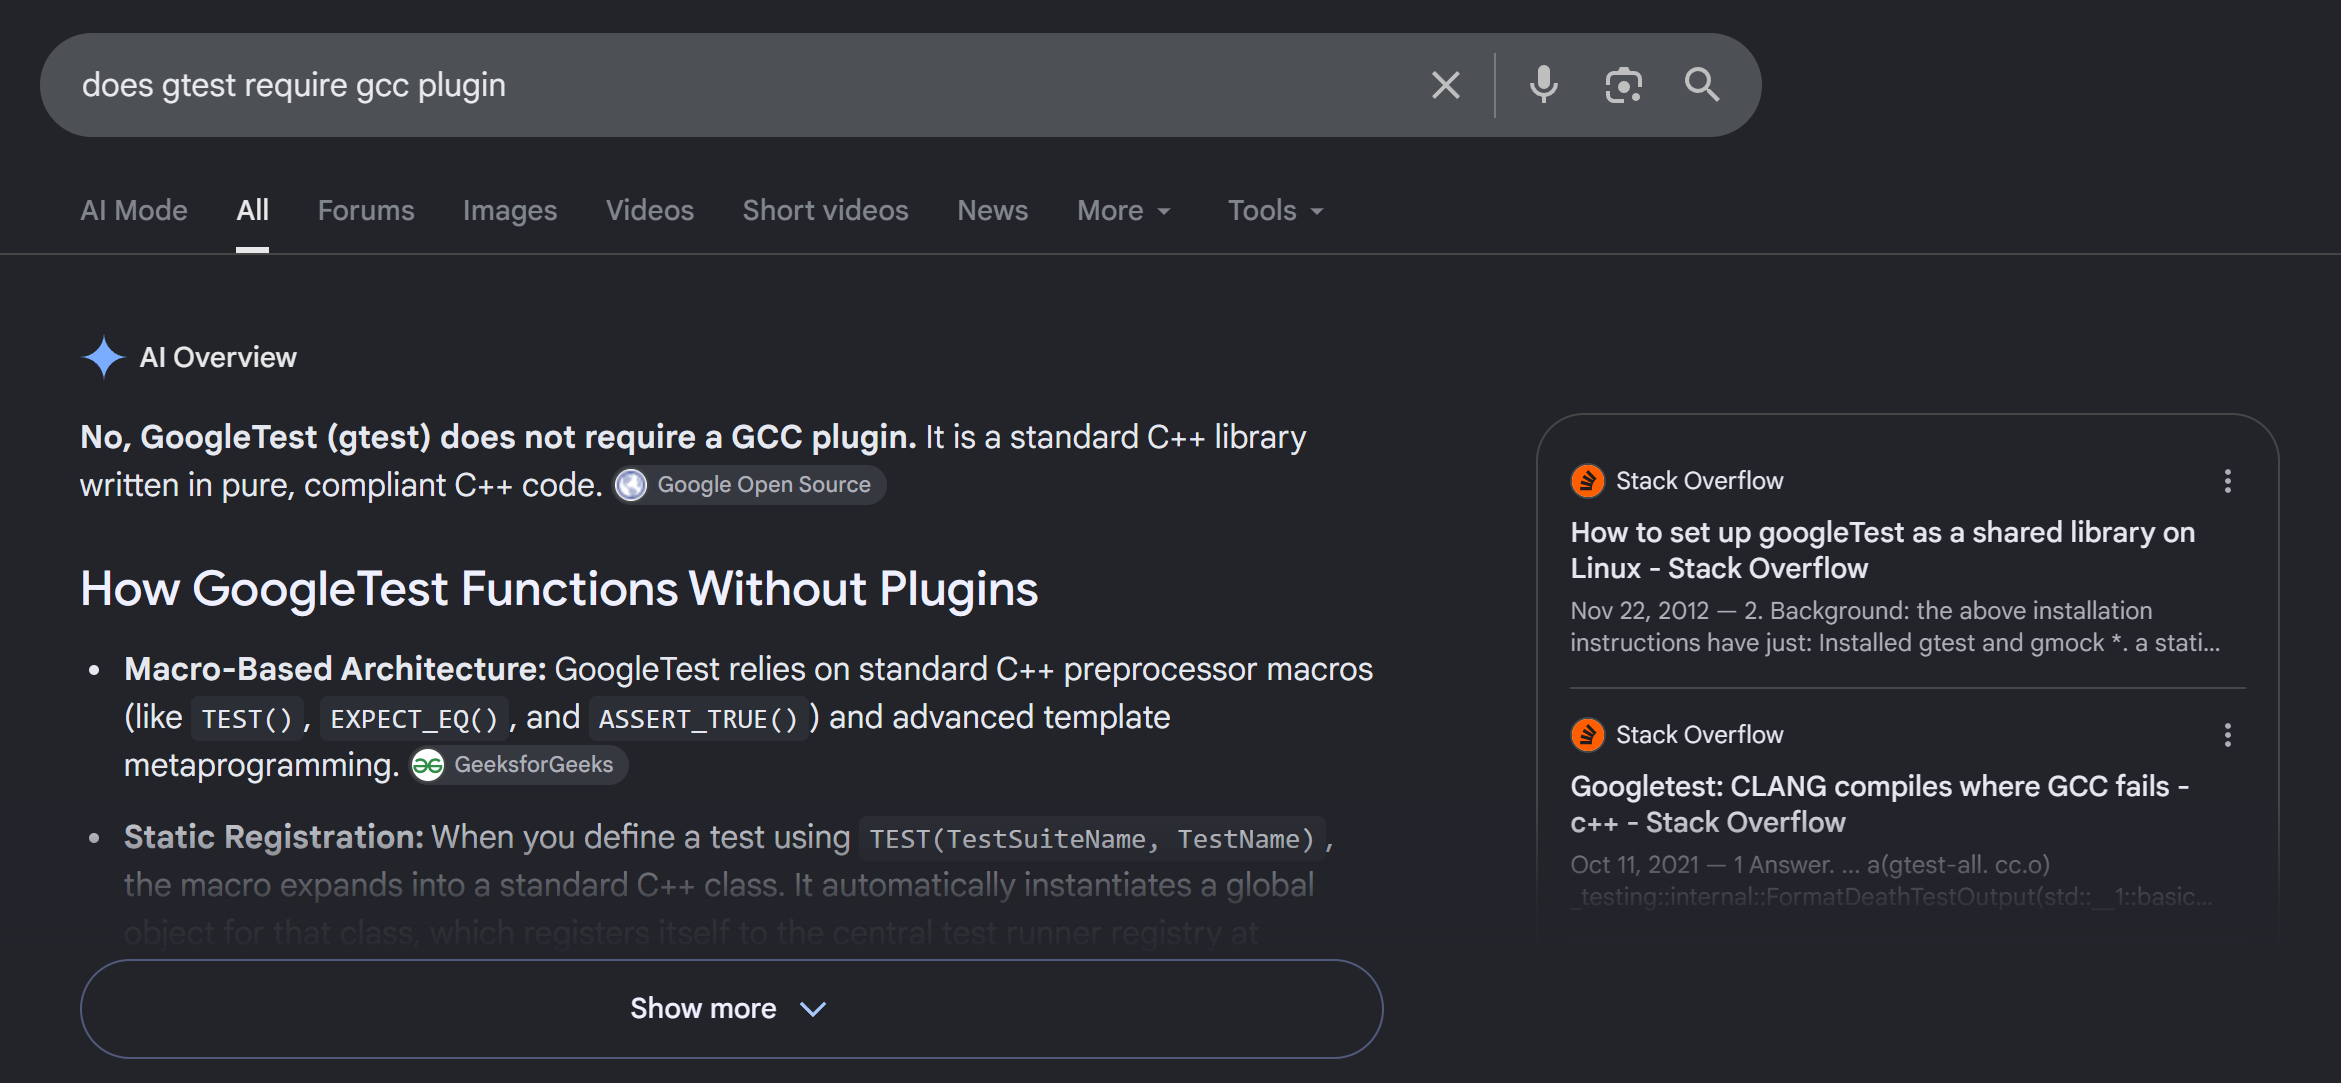Clear the search query with the X icon
Screen dimensions: 2341x1083
(1445, 85)
